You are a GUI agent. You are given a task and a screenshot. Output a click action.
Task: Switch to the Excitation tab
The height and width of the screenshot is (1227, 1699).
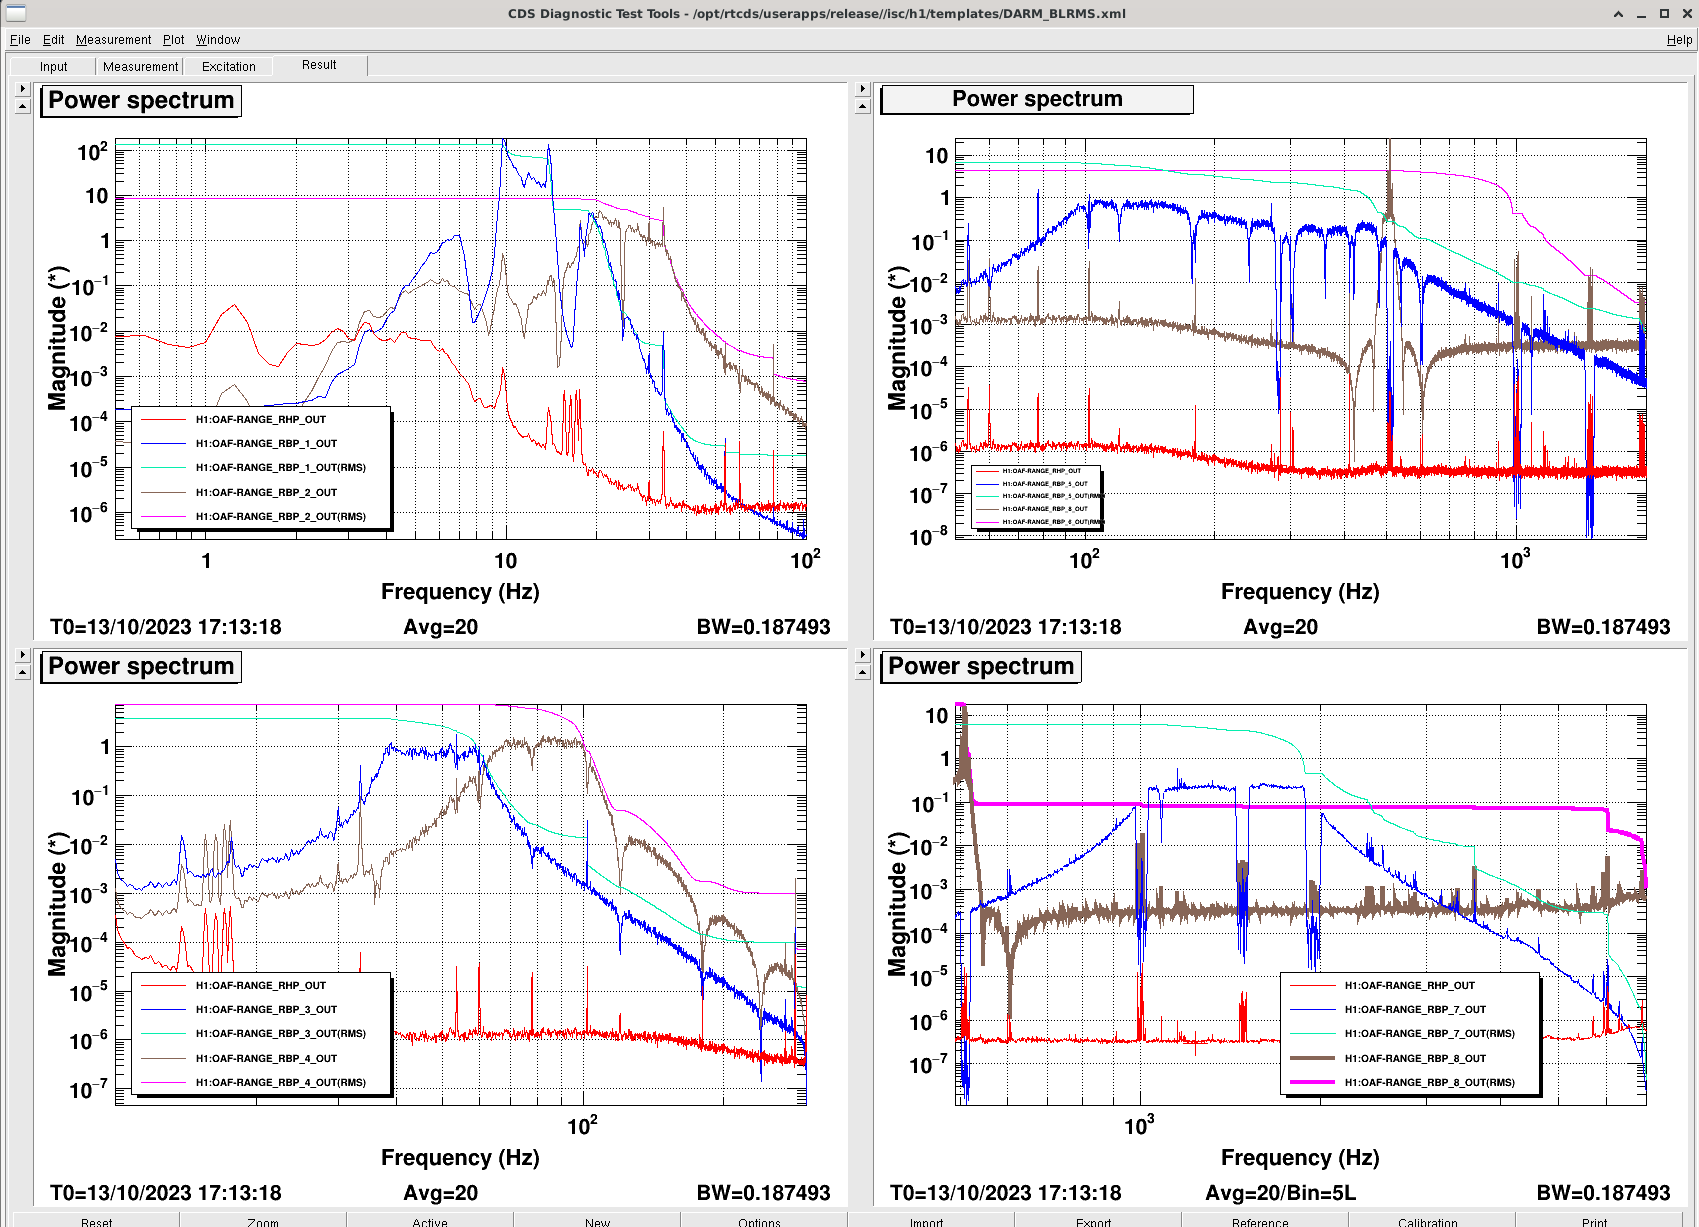point(228,67)
